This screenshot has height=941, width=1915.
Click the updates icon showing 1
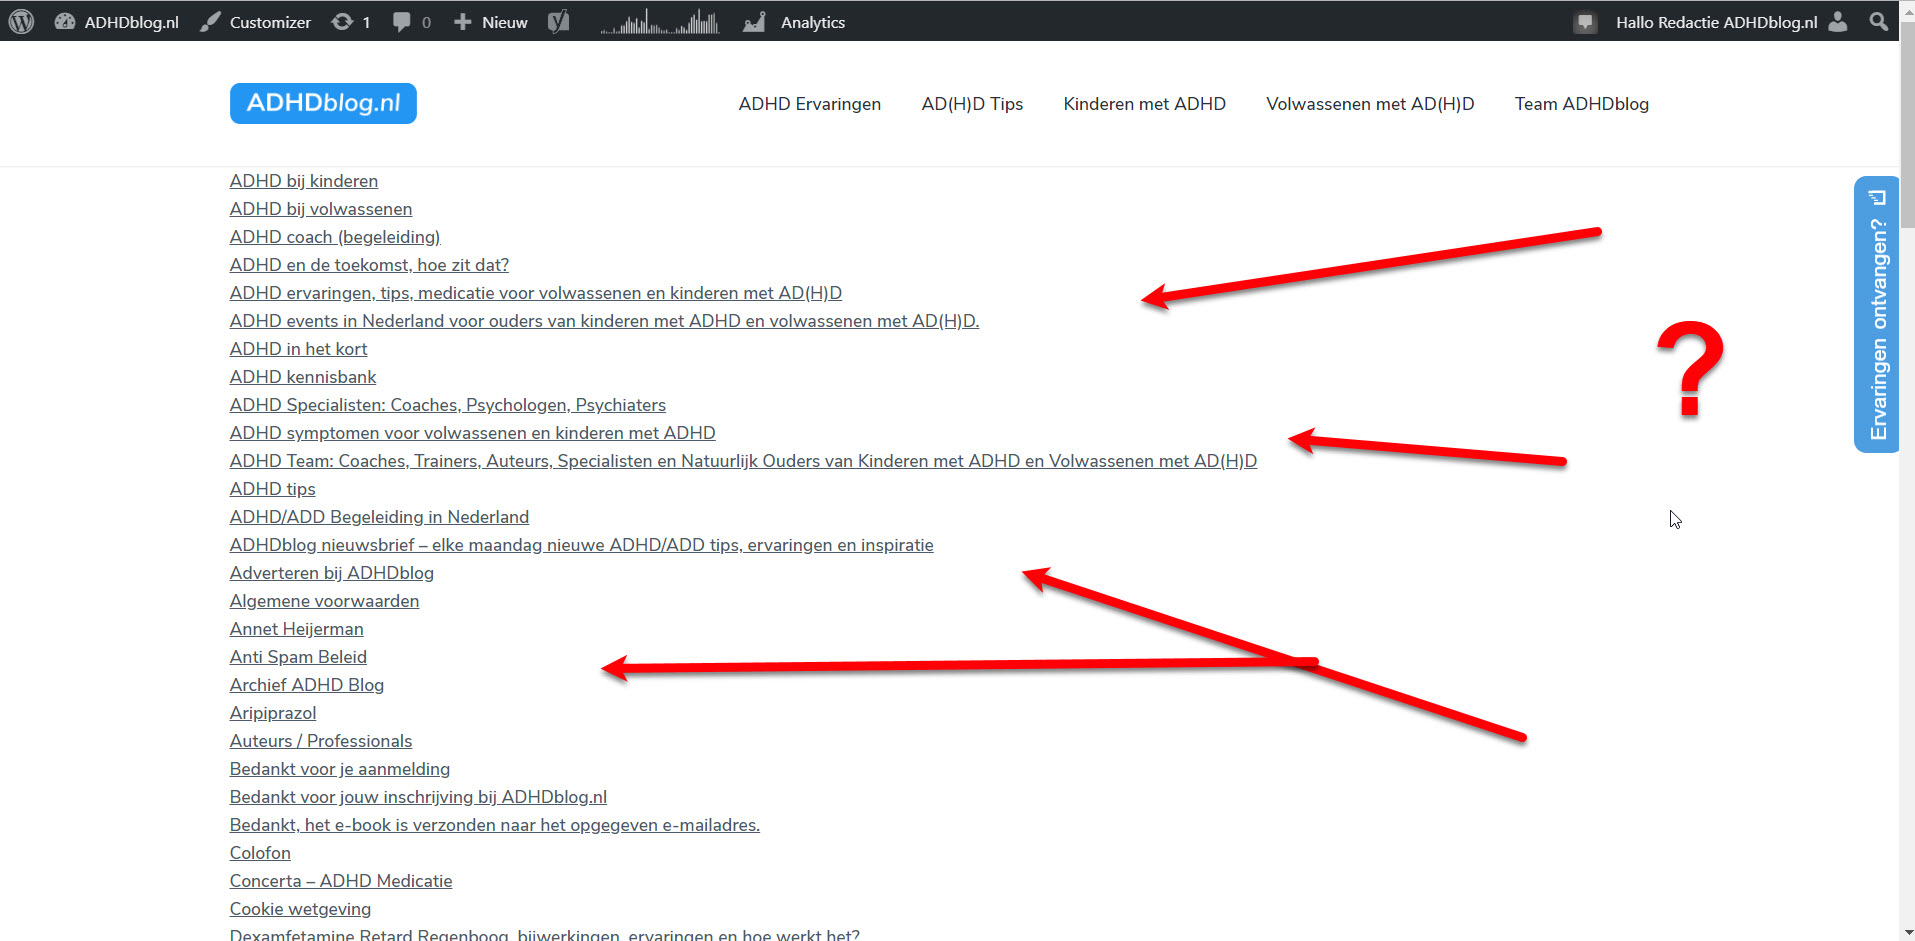(351, 21)
